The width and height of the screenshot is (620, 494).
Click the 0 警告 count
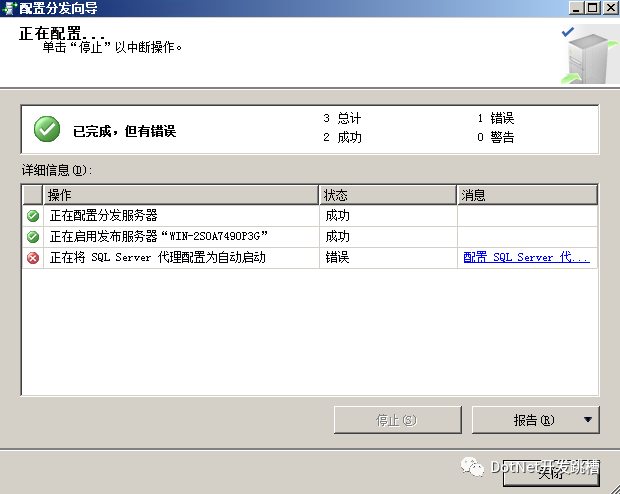point(495,137)
